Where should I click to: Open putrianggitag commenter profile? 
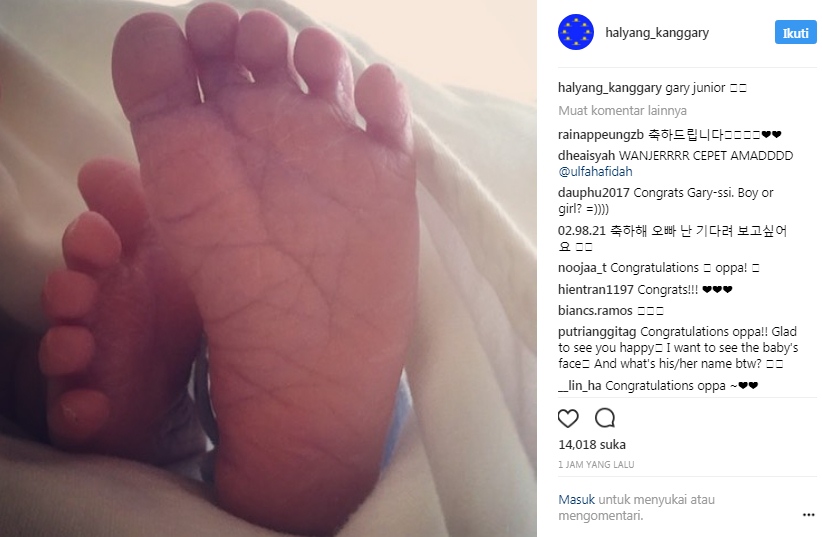tap(597, 332)
